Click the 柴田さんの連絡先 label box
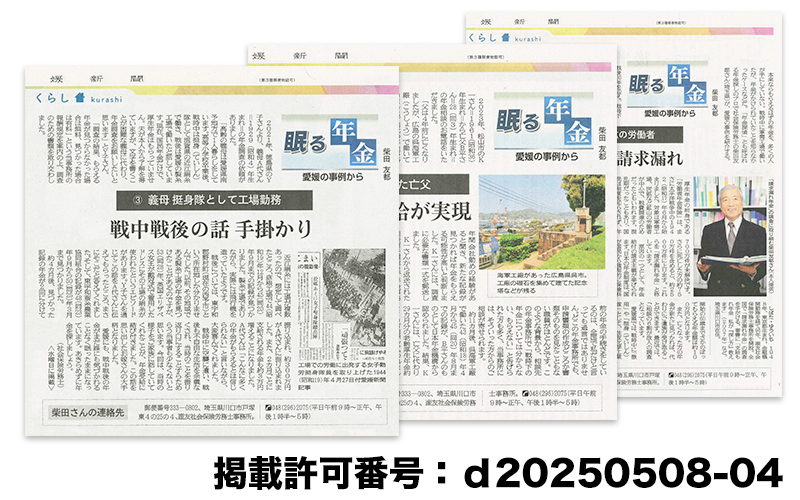The image size is (800, 500). tap(88, 412)
